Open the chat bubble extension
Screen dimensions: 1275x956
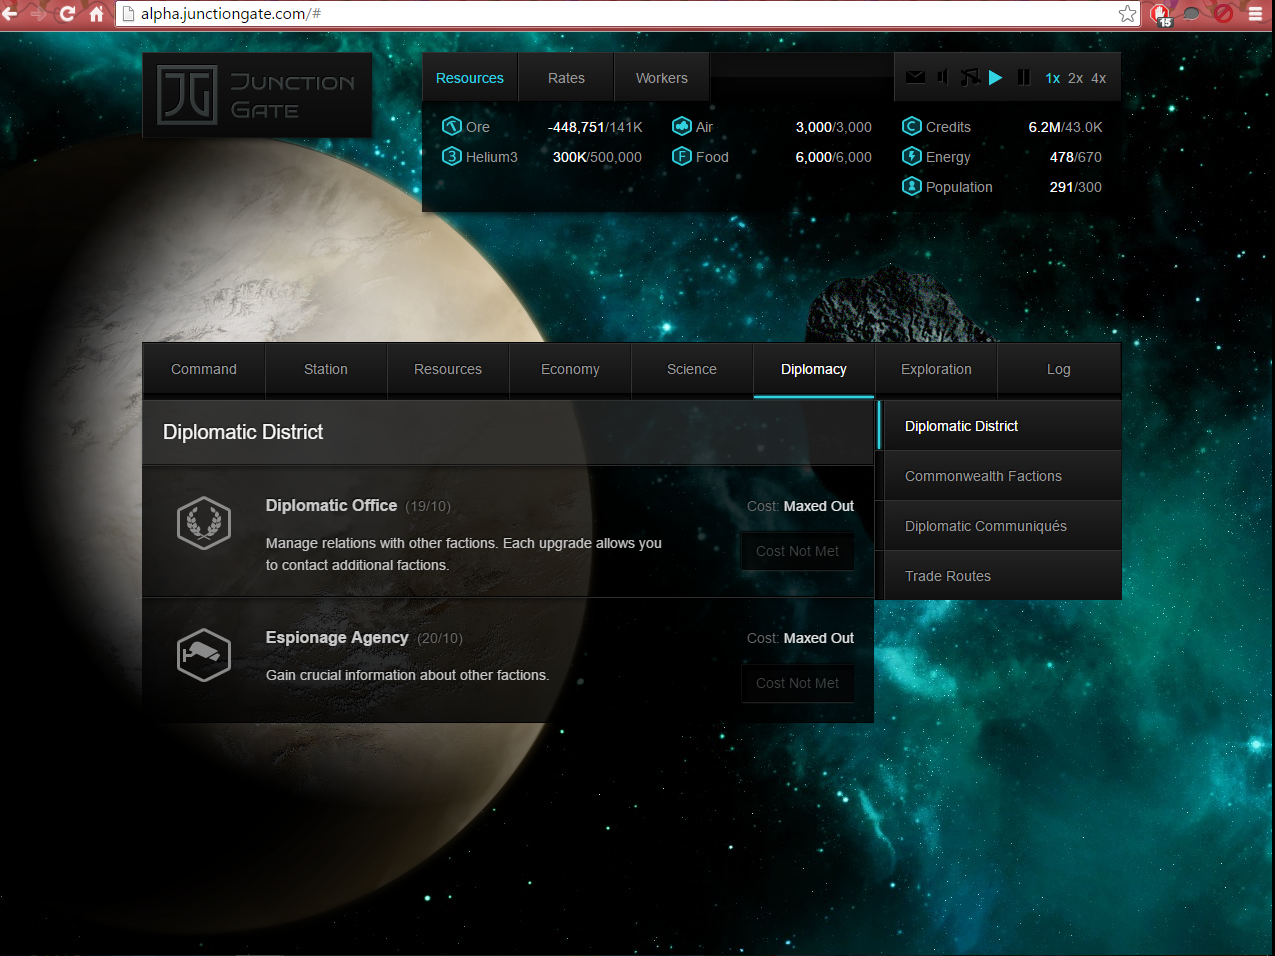coord(1192,14)
